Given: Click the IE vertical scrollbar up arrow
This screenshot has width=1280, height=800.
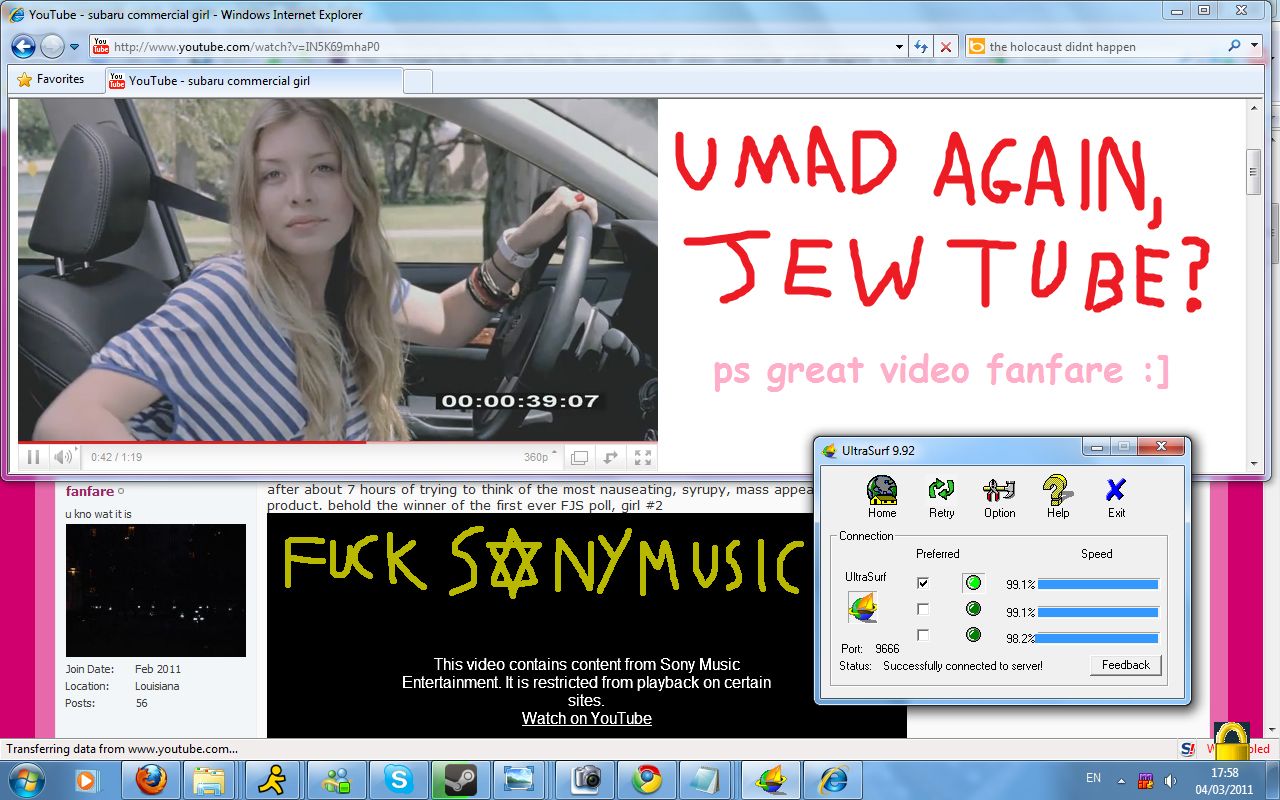Looking at the screenshot, I should pyautogui.click(x=1254, y=107).
